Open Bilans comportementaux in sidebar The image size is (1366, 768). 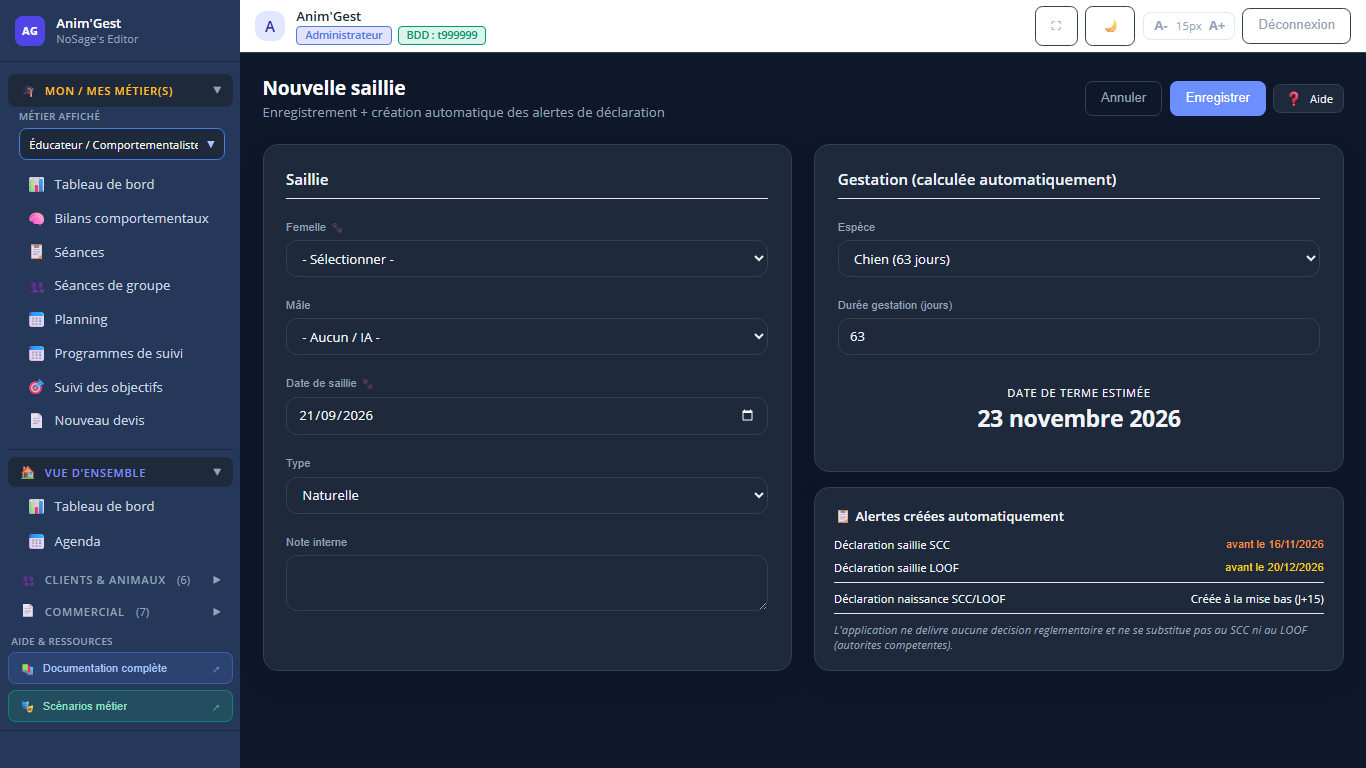(x=120, y=218)
